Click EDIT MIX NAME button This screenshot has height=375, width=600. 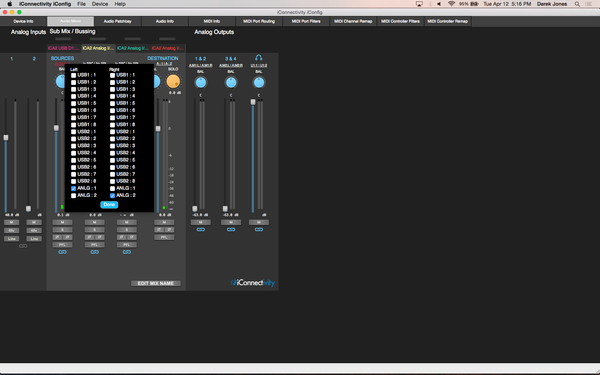[x=156, y=284]
